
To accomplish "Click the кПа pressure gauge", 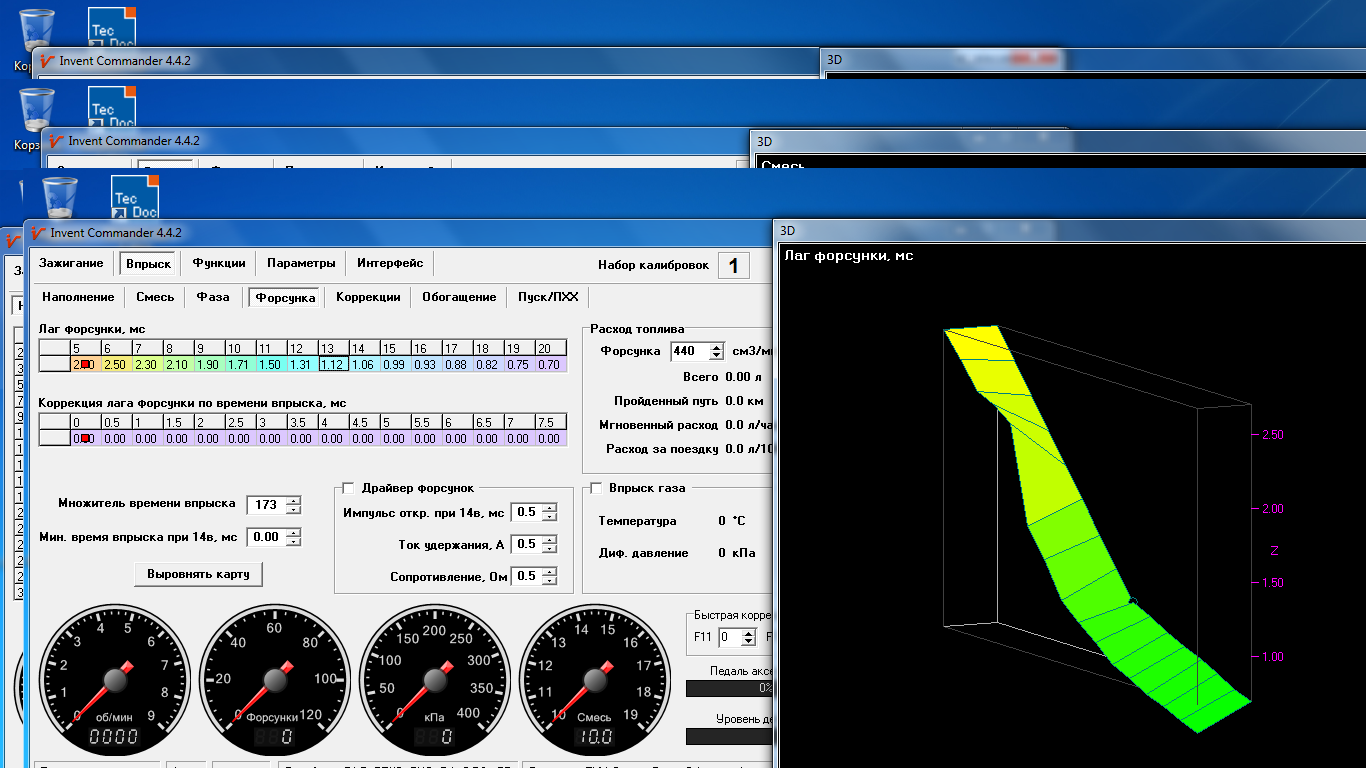I will (x=434, y=679).
